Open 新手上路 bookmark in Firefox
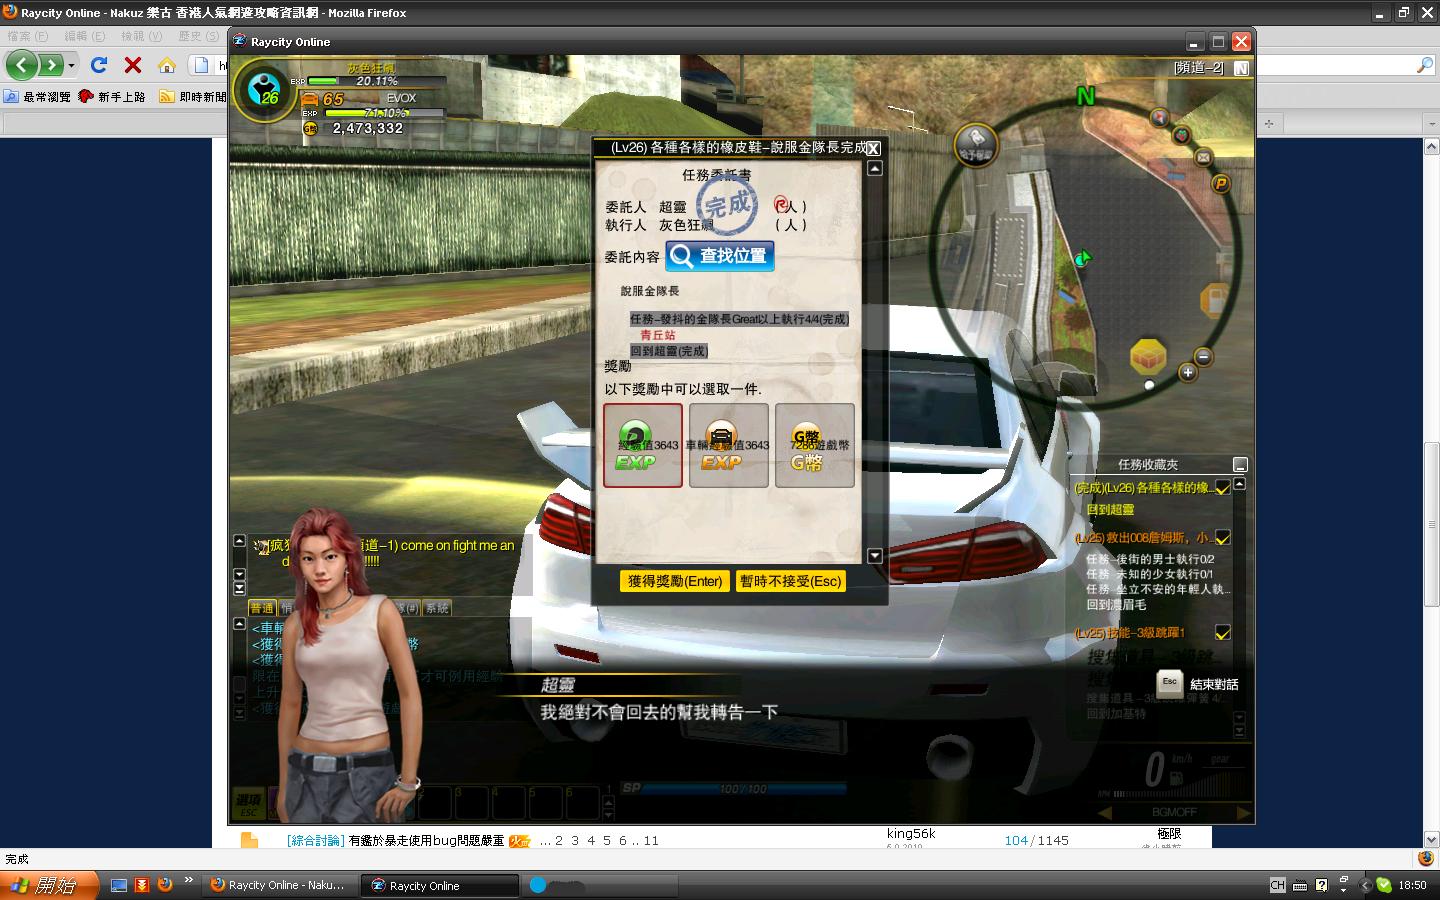This screenshot has height=900, width=1440. point(112,97)
